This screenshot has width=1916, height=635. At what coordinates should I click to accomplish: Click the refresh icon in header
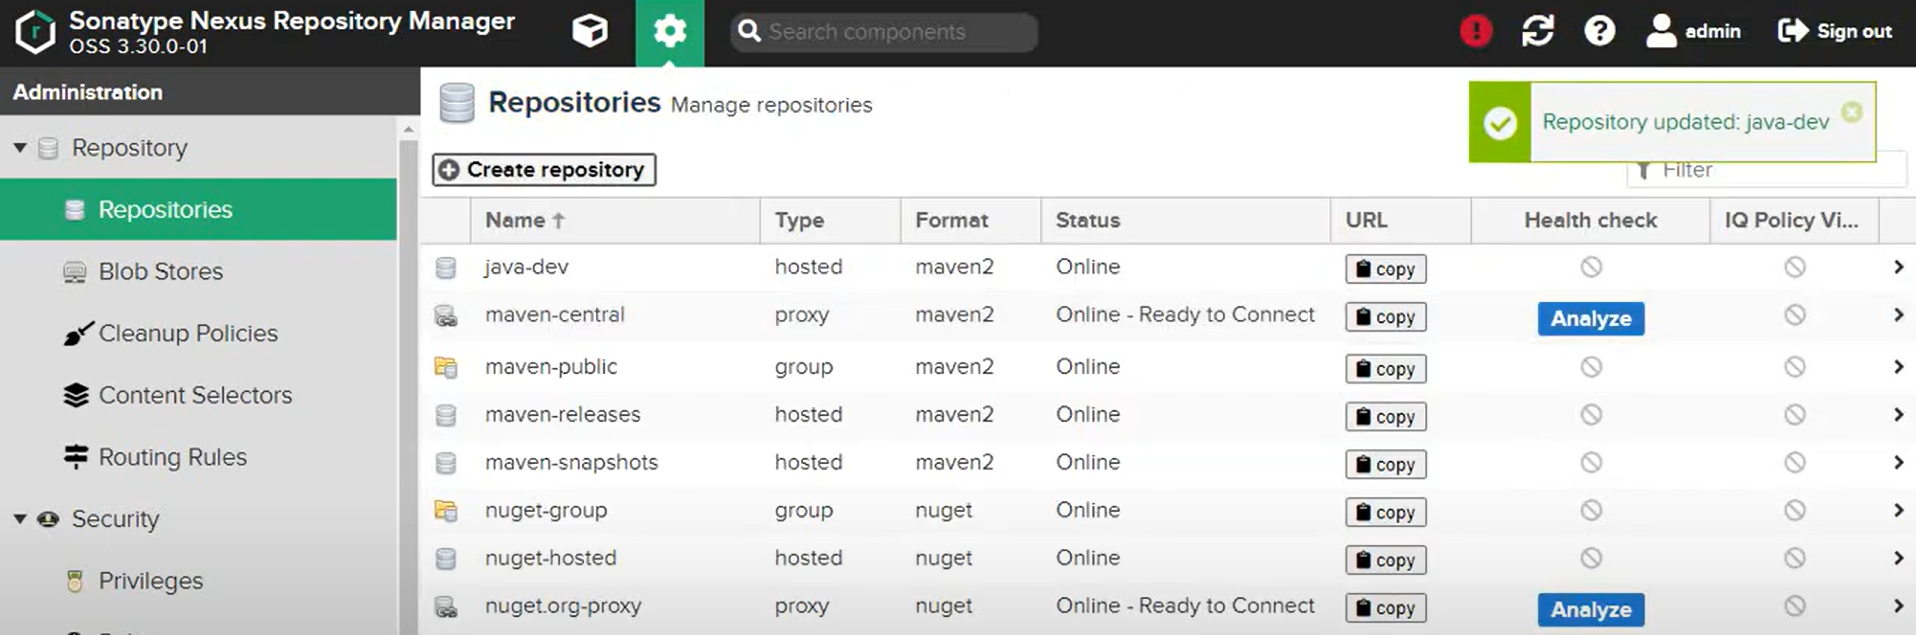(1538, 32)
